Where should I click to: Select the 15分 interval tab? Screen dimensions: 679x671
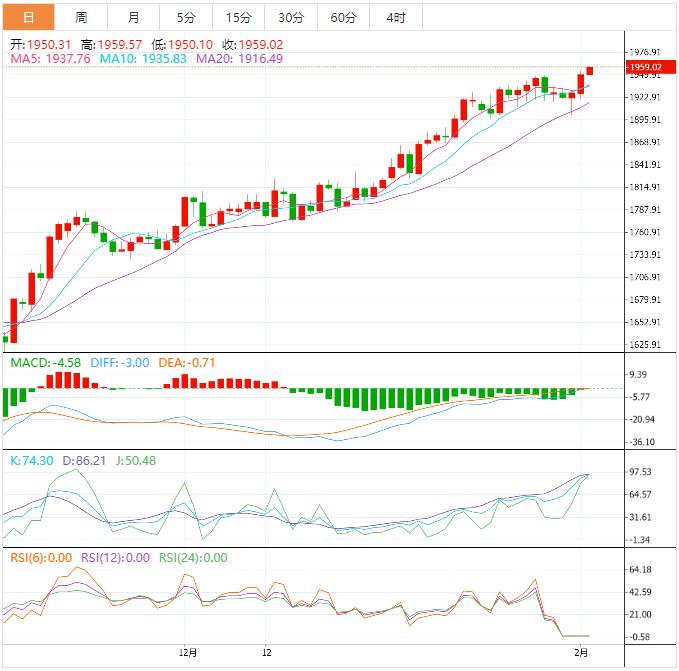coord(239,17)
